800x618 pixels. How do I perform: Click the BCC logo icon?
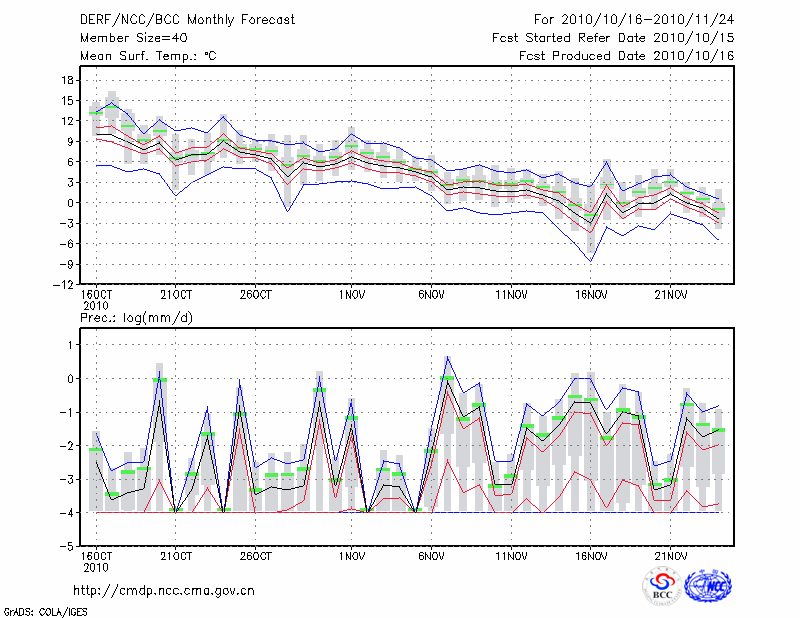661,585
